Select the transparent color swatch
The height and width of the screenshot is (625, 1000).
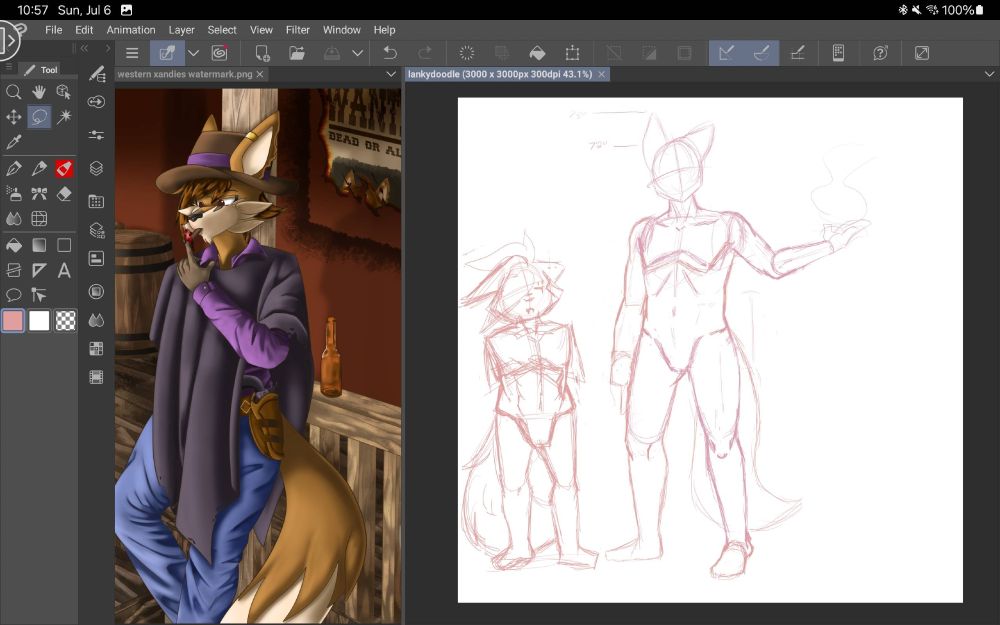coord(65,321)
